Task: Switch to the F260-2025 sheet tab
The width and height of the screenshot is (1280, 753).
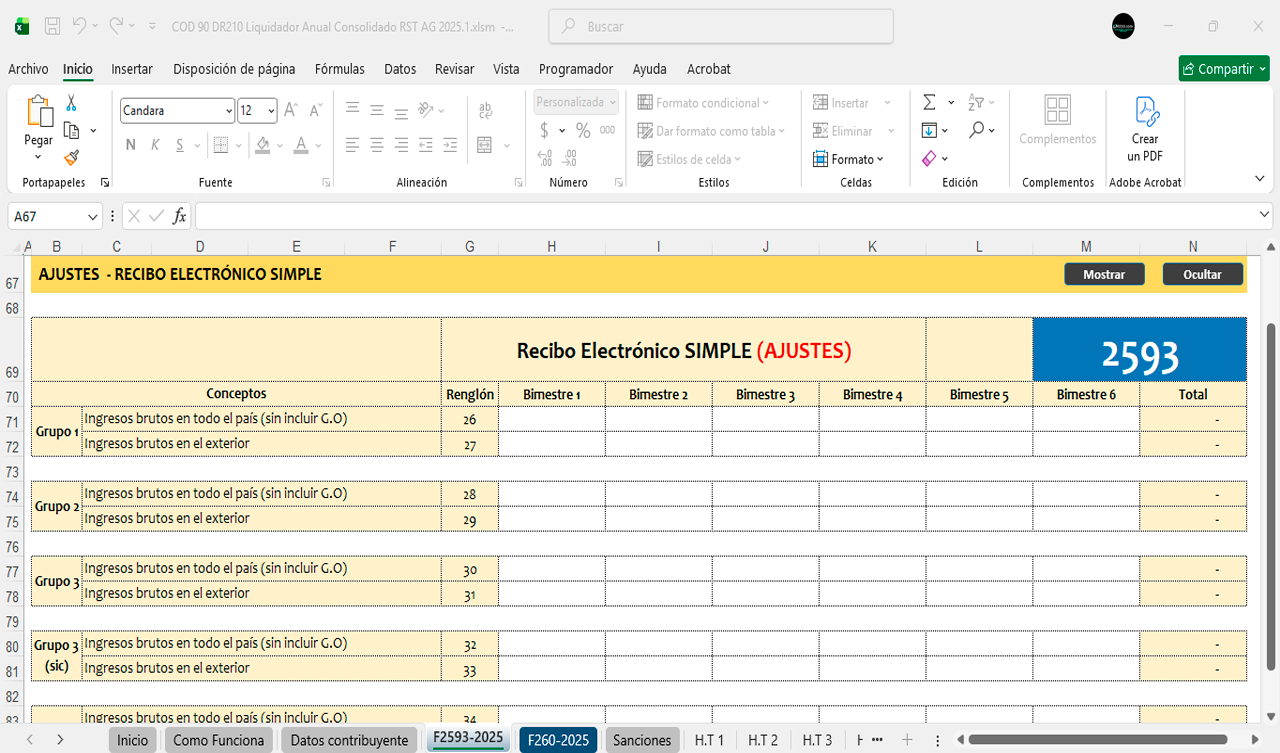Action: pyautogui.click(x=557, y=740)
